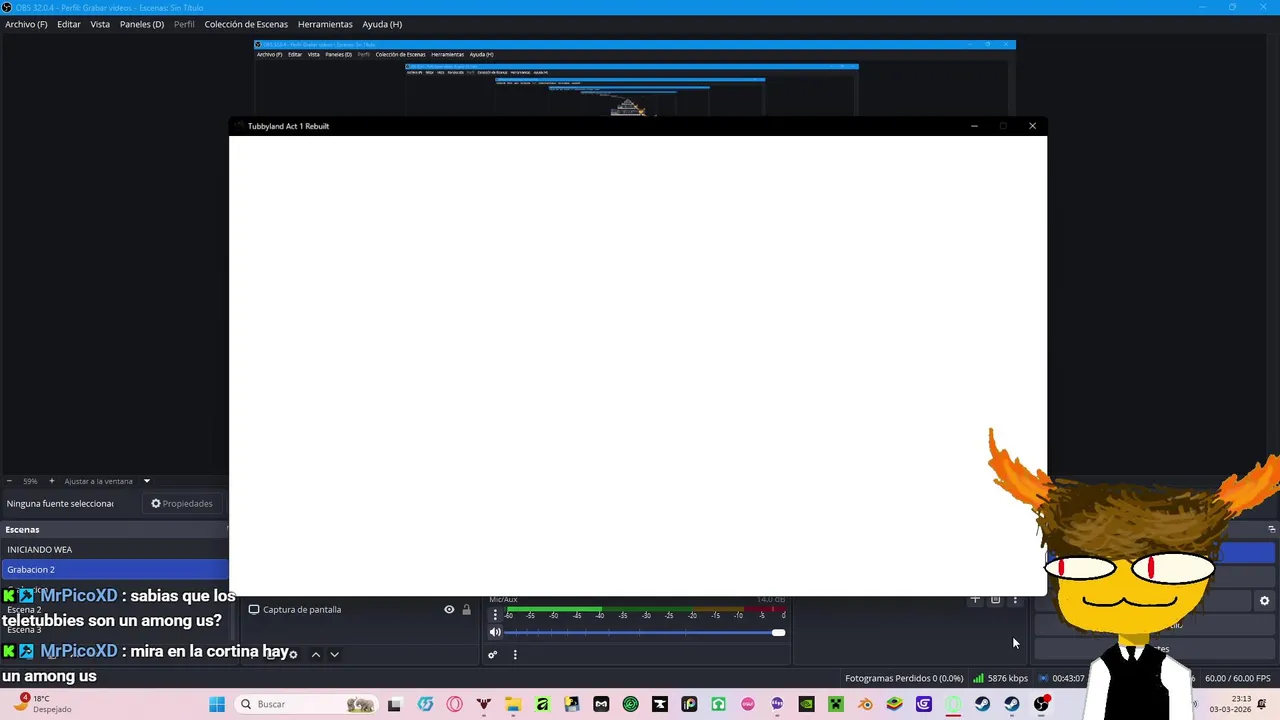1280x720 pixels.
Task: Open the Paneles (D) menu
Action: 142,24
